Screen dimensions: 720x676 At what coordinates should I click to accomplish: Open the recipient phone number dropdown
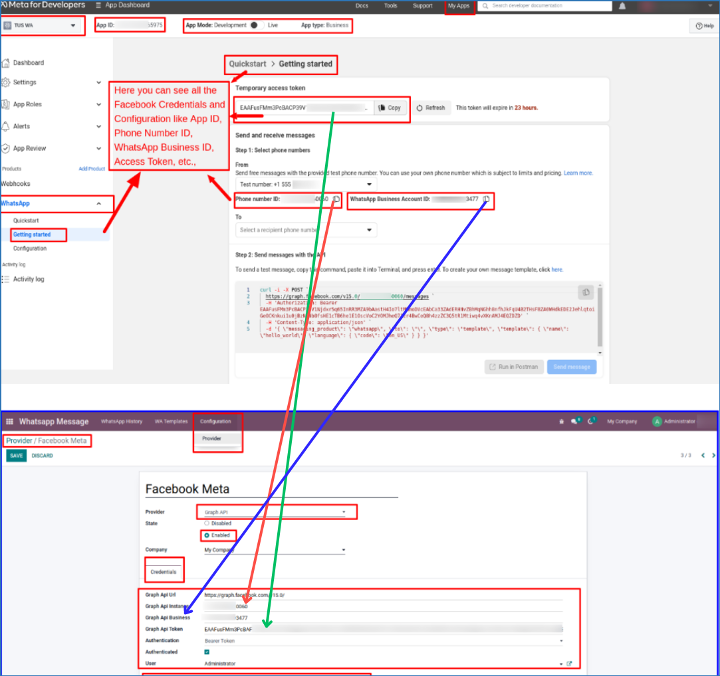[306, 230]
